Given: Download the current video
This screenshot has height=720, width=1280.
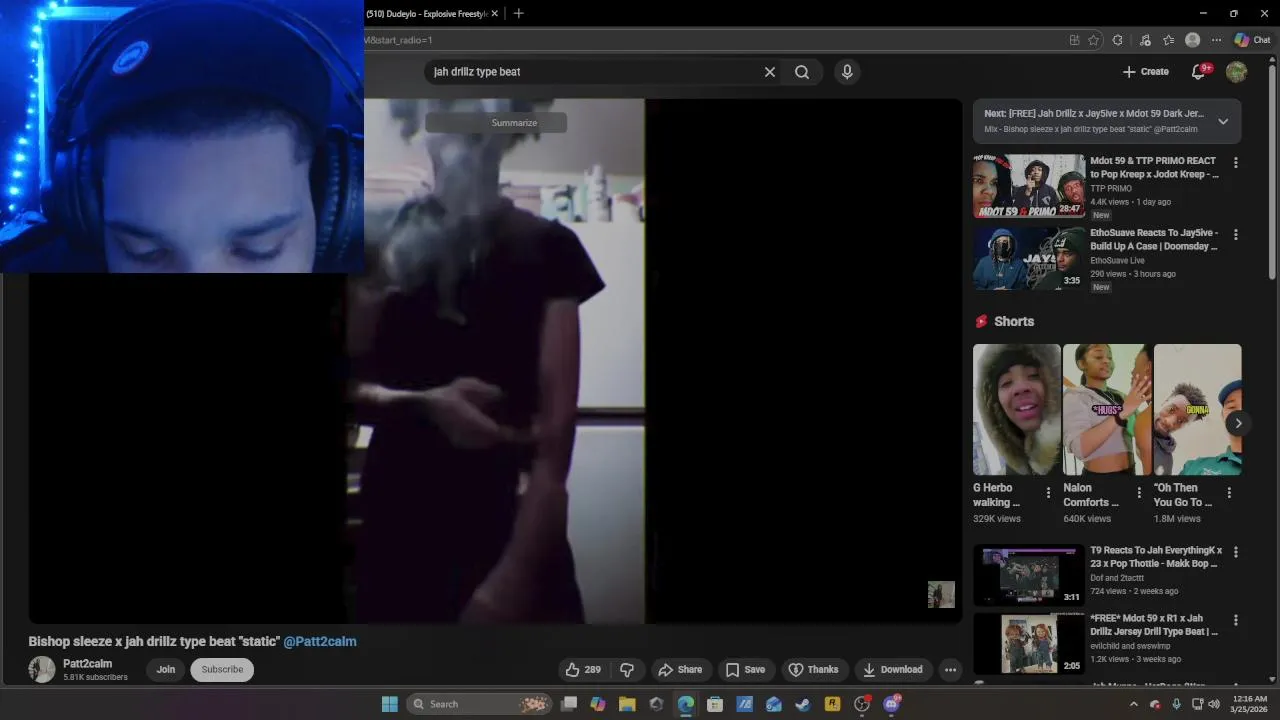Looking at the screenshot, I should 893,670.
